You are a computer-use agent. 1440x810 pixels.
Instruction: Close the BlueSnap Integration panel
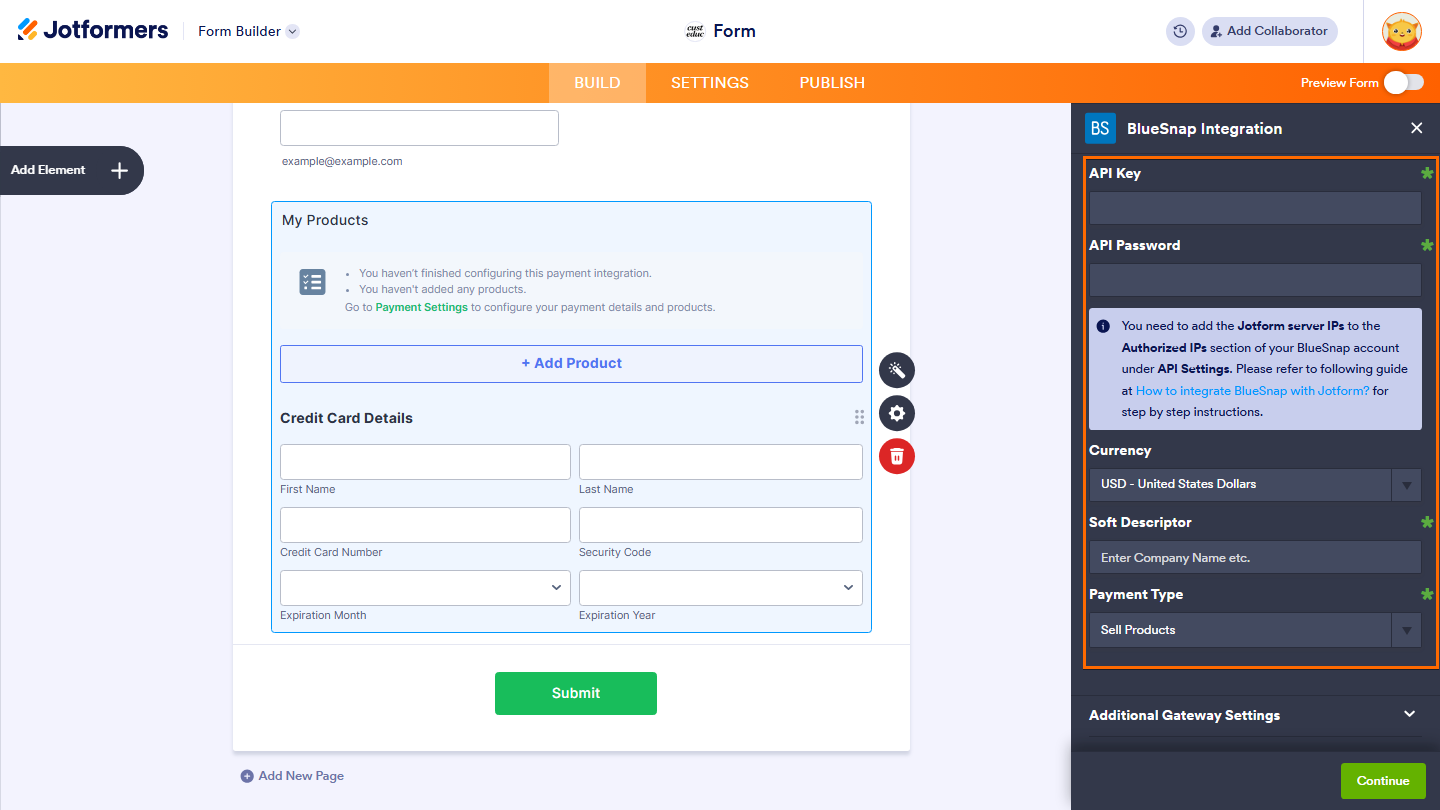[1417, 128]
